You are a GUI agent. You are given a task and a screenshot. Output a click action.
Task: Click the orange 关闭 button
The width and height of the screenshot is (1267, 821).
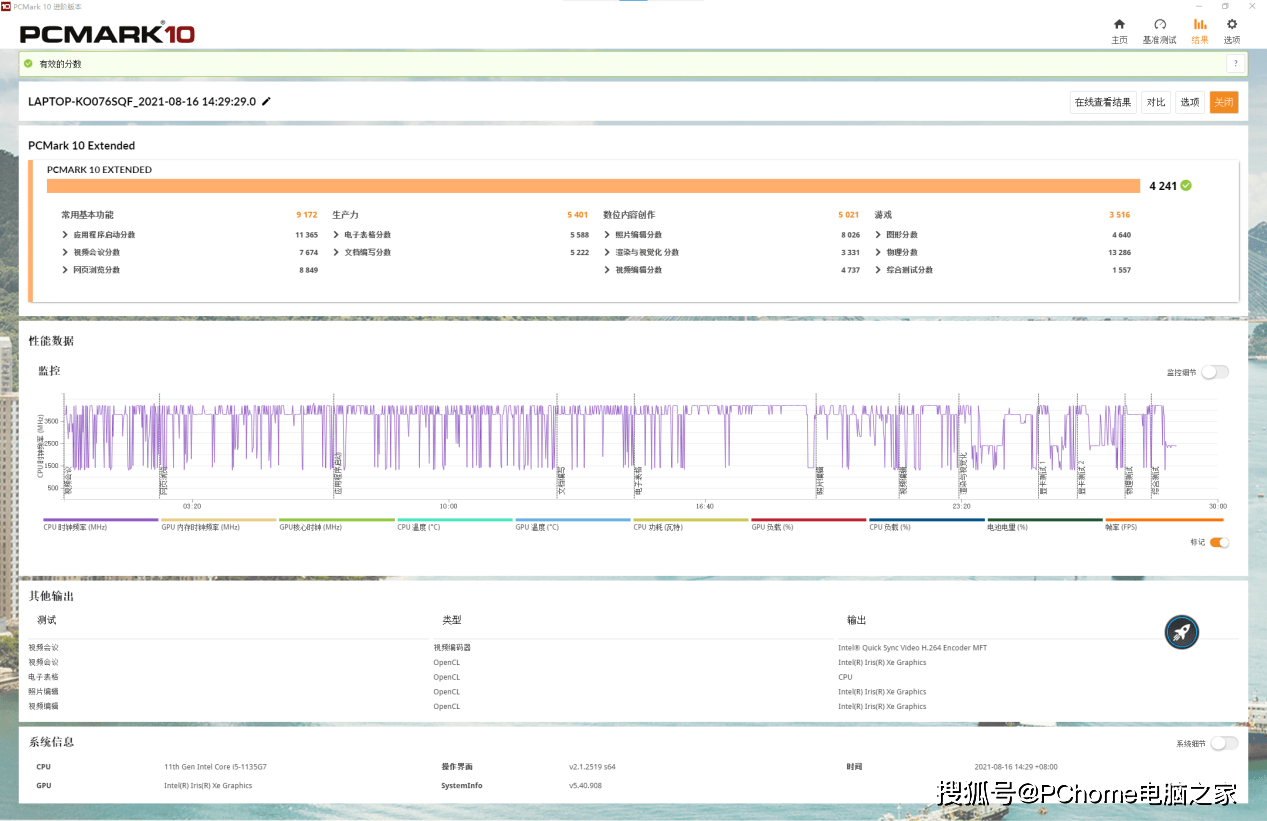pos(1224,102)
